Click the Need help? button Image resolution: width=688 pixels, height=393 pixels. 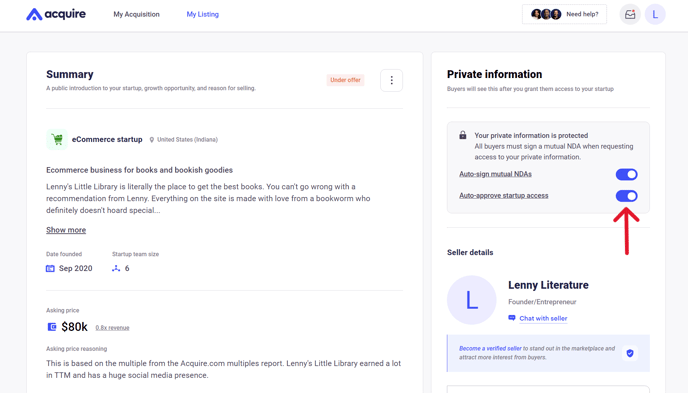[564, 14]
